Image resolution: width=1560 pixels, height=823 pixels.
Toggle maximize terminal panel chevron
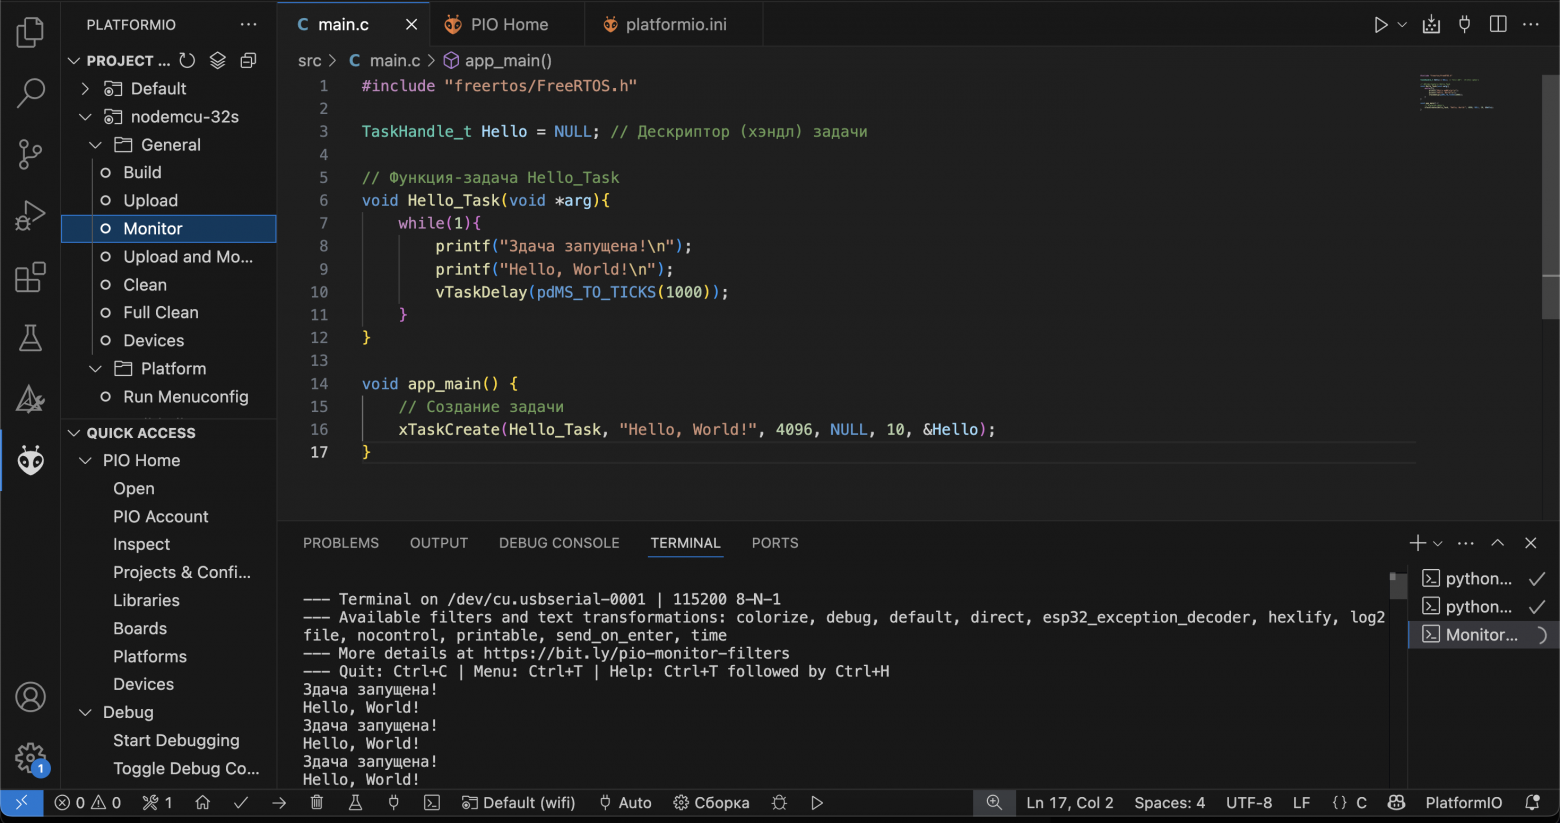tap(1497, 543)
